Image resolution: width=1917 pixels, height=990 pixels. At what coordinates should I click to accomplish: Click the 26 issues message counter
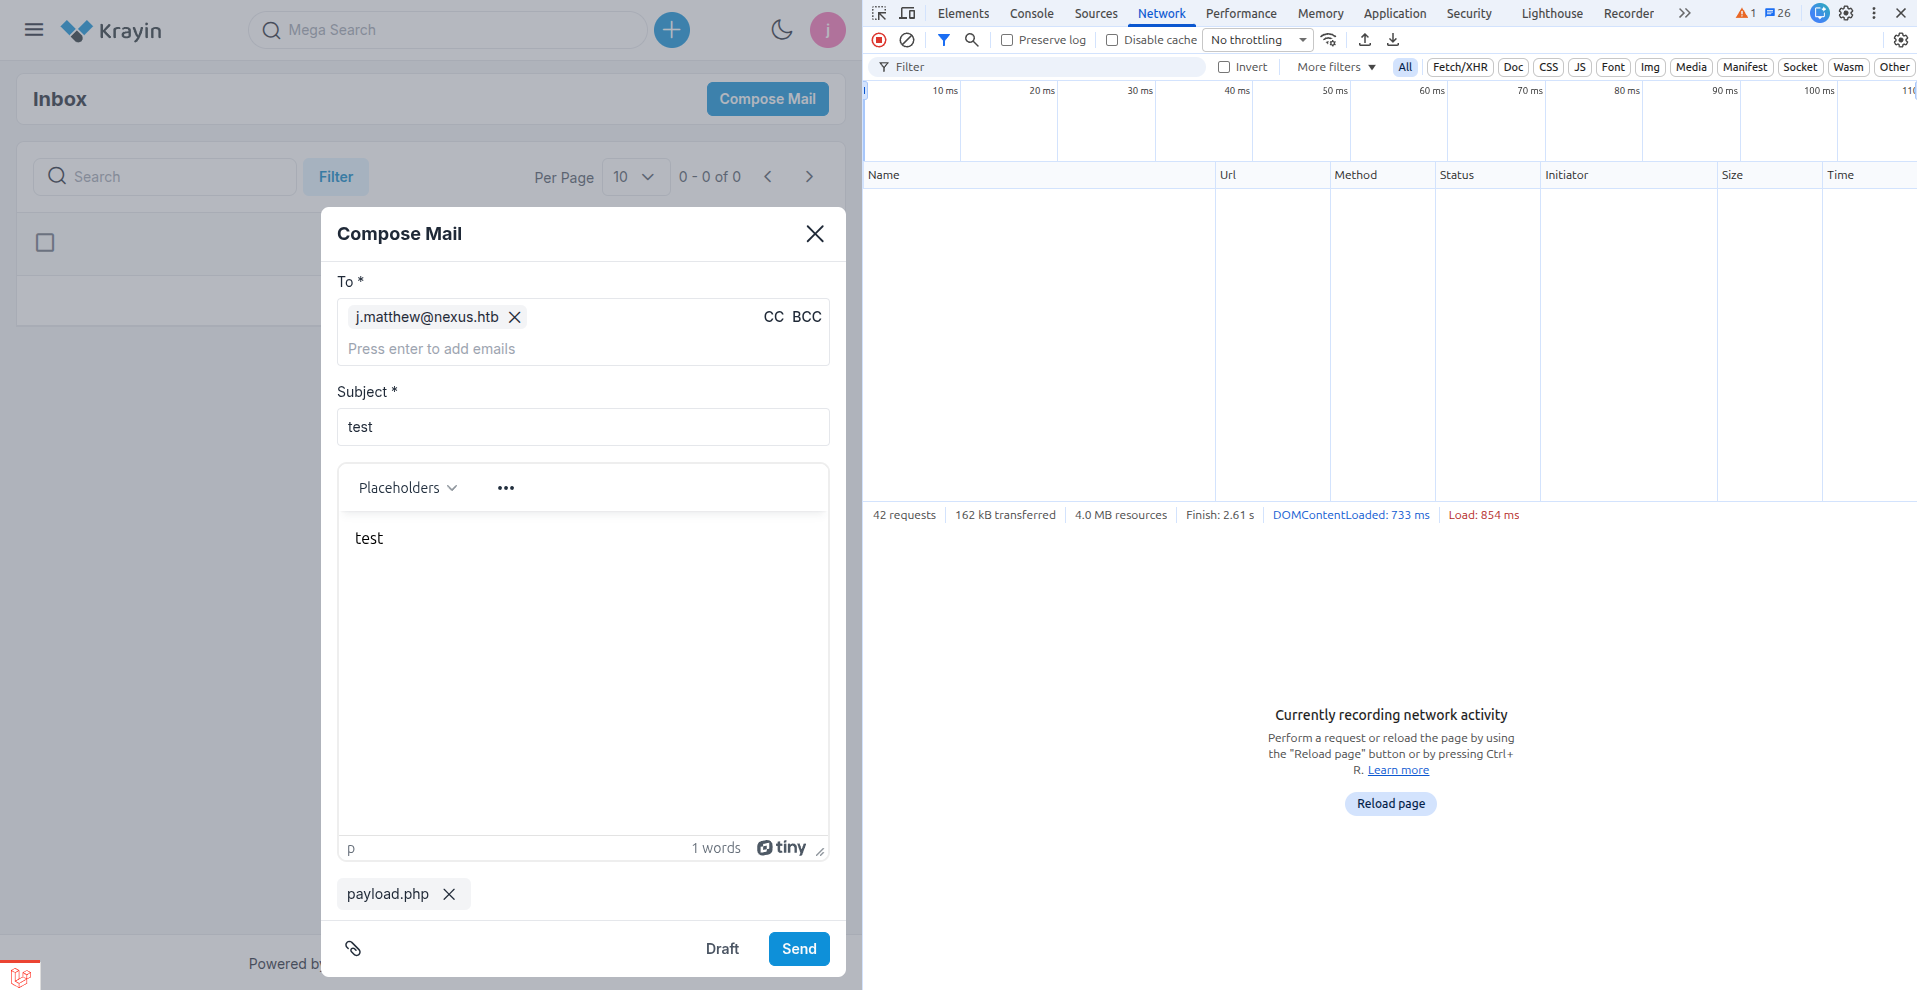[x=1778, y=13]
